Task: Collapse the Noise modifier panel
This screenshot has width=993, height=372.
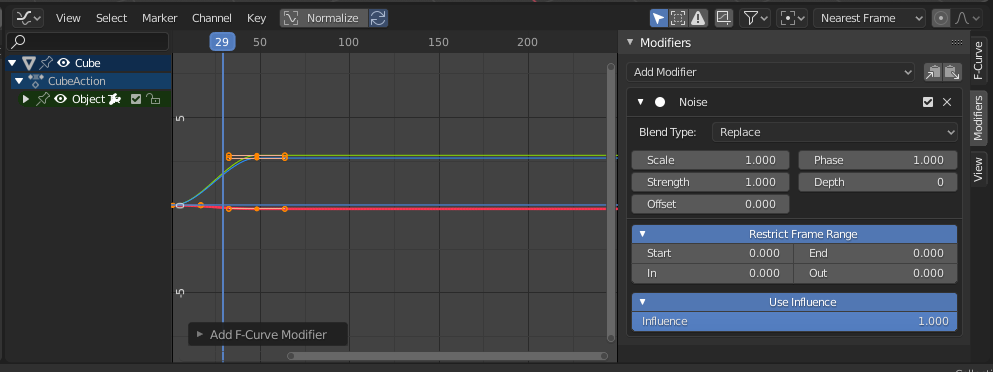Action: click(x=641, y=102)
